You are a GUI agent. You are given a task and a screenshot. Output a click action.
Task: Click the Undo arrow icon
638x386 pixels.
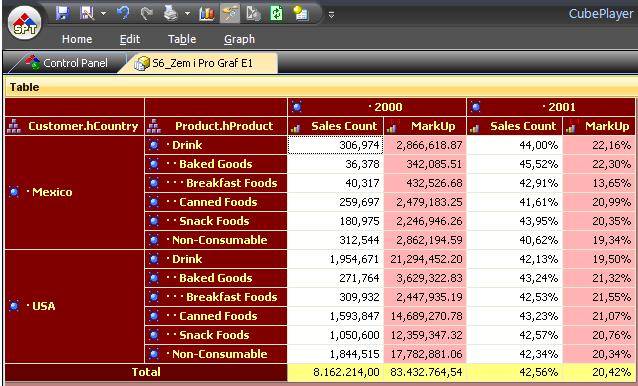(123, 13)
